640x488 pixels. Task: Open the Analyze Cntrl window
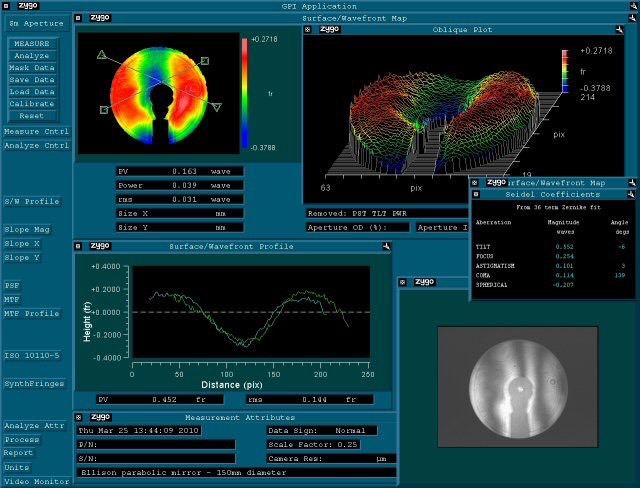(36, 145)
